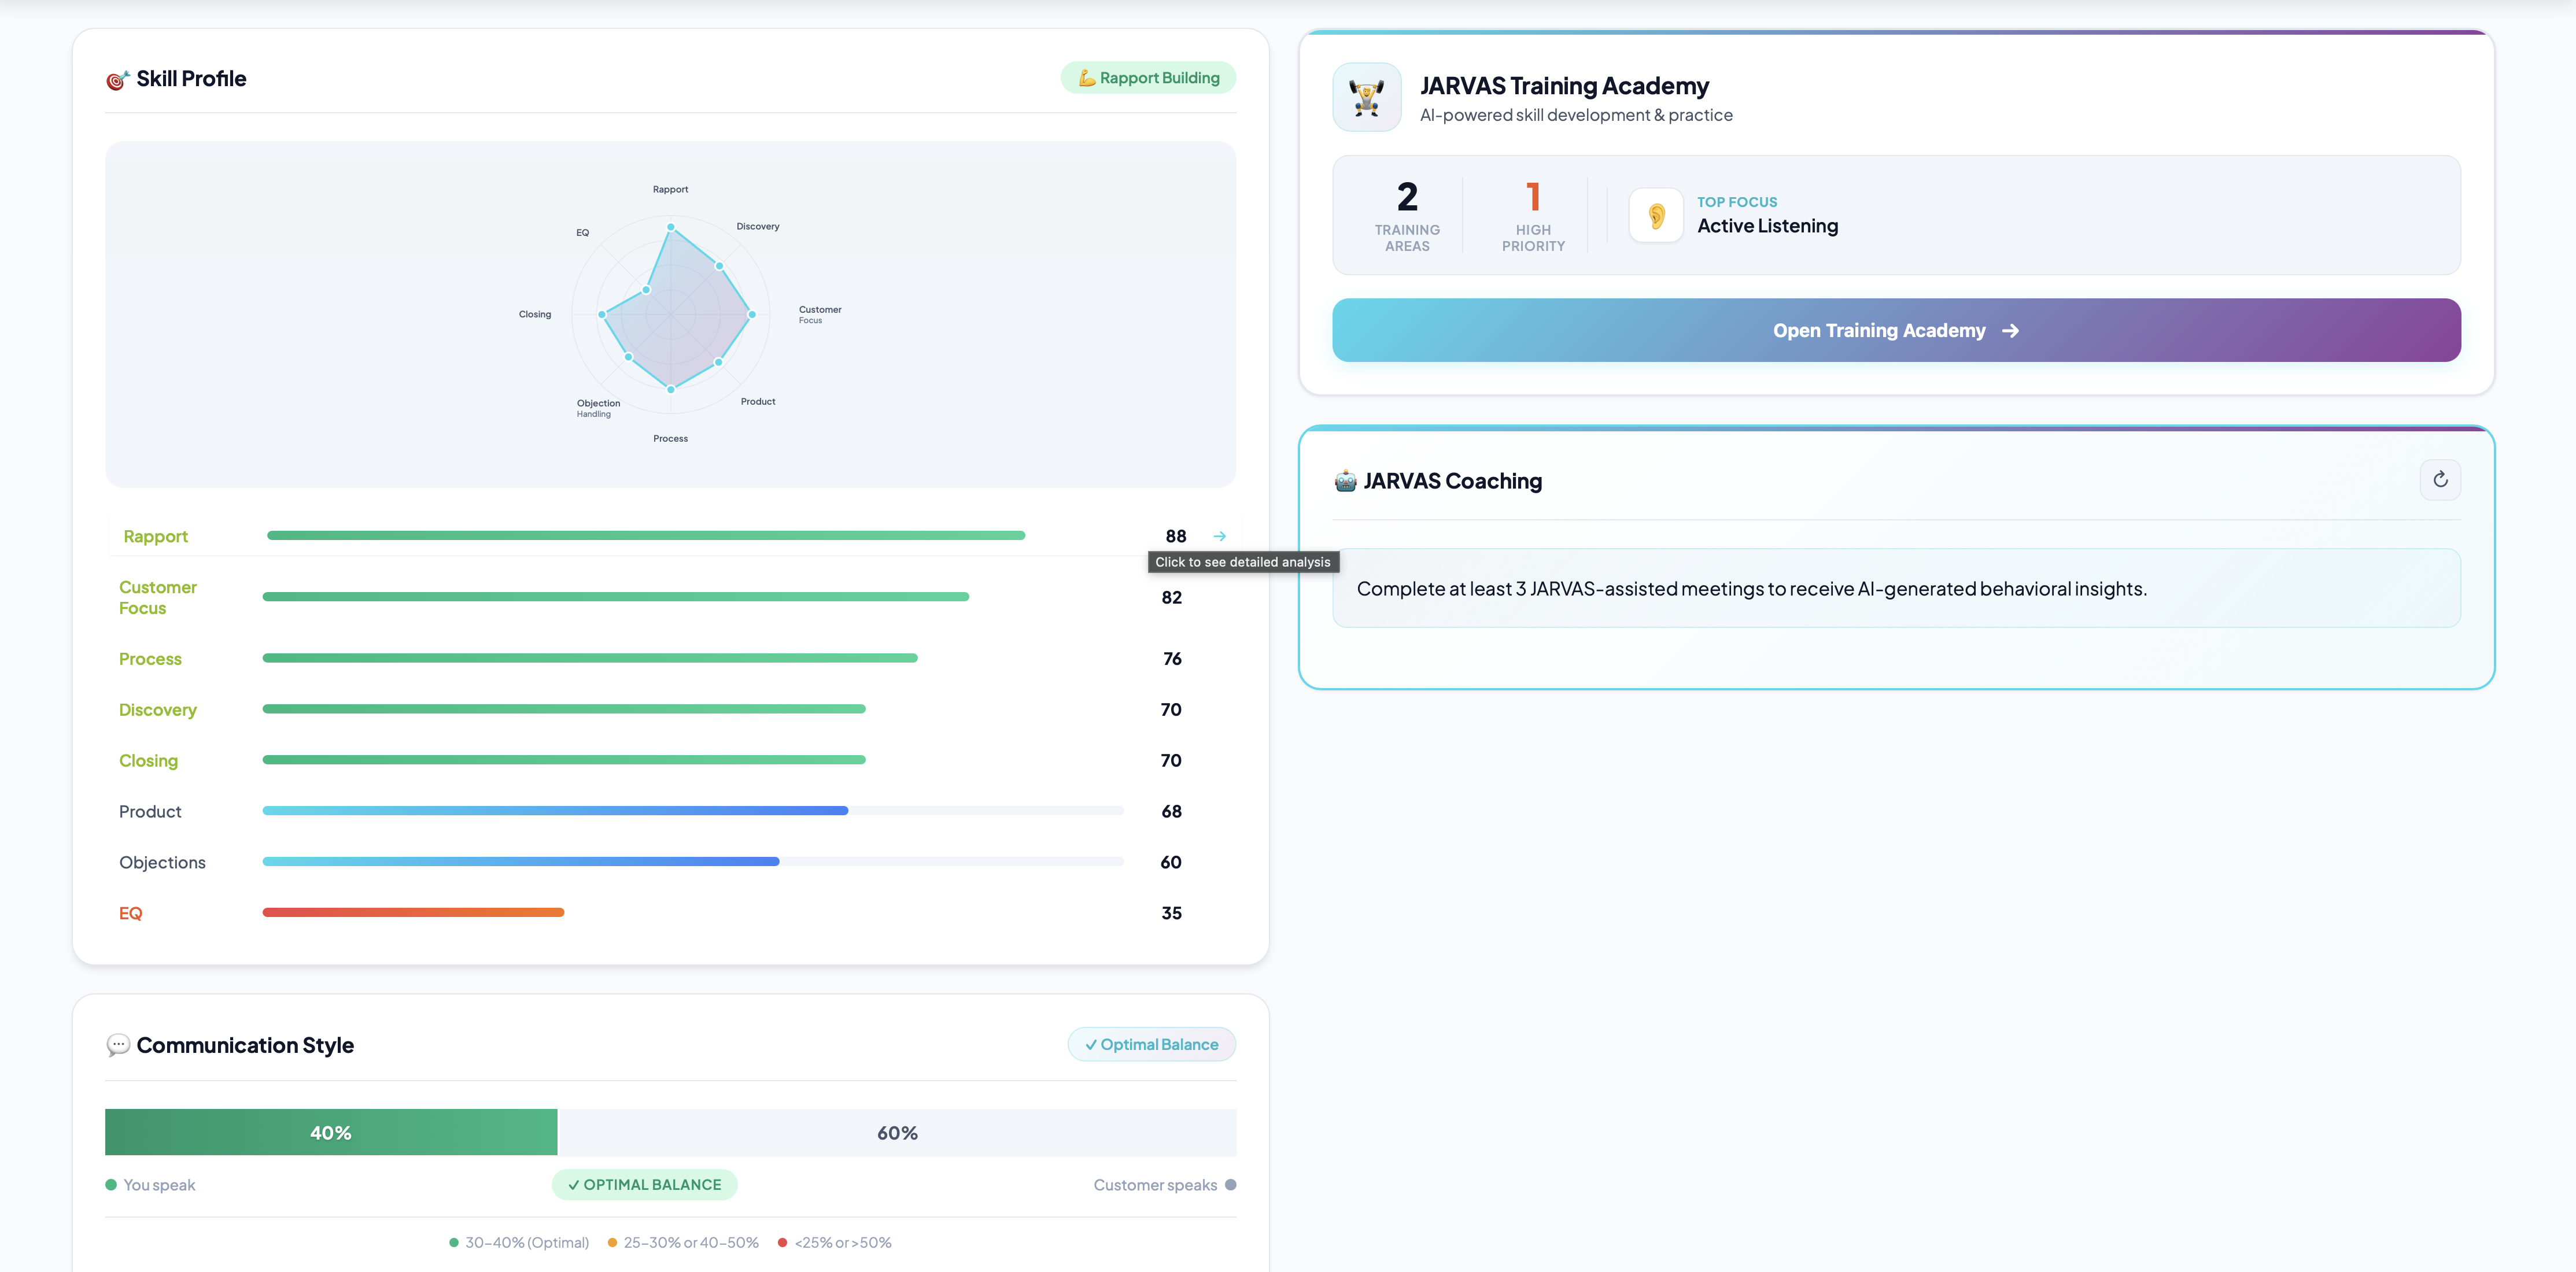Open Training Academy button

coord(1895,330)
